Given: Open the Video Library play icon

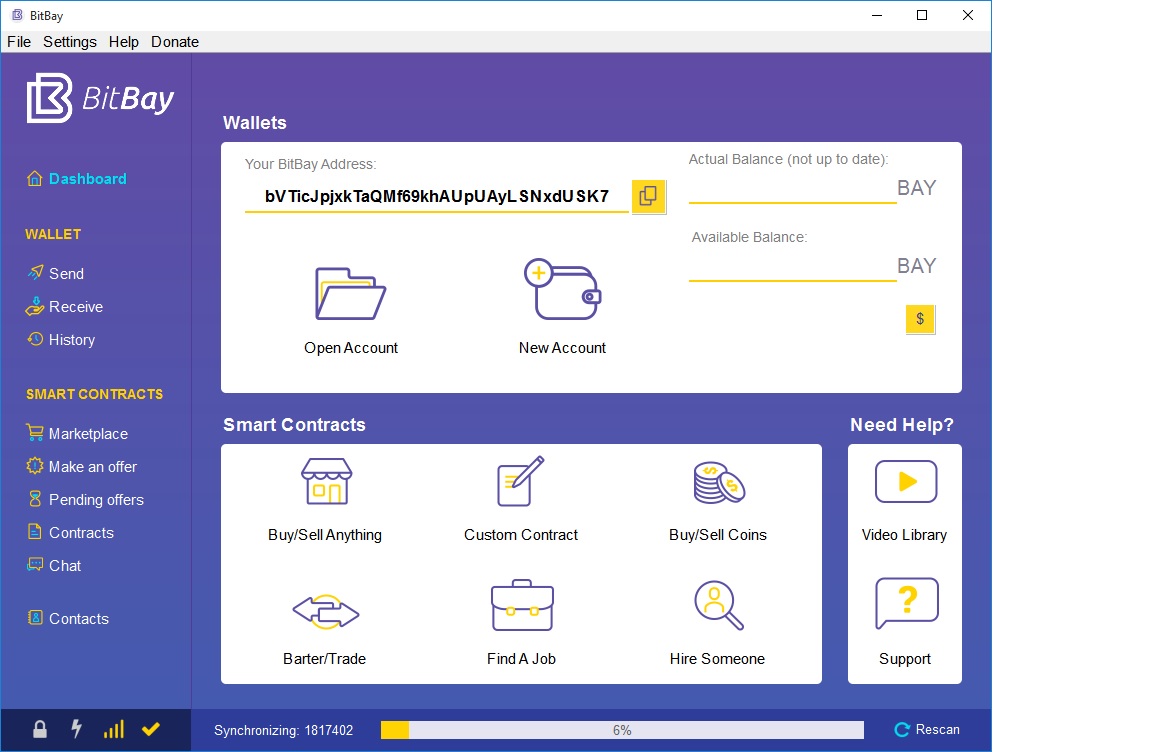Looking at the screenshot, I should (x=906, y=482).
